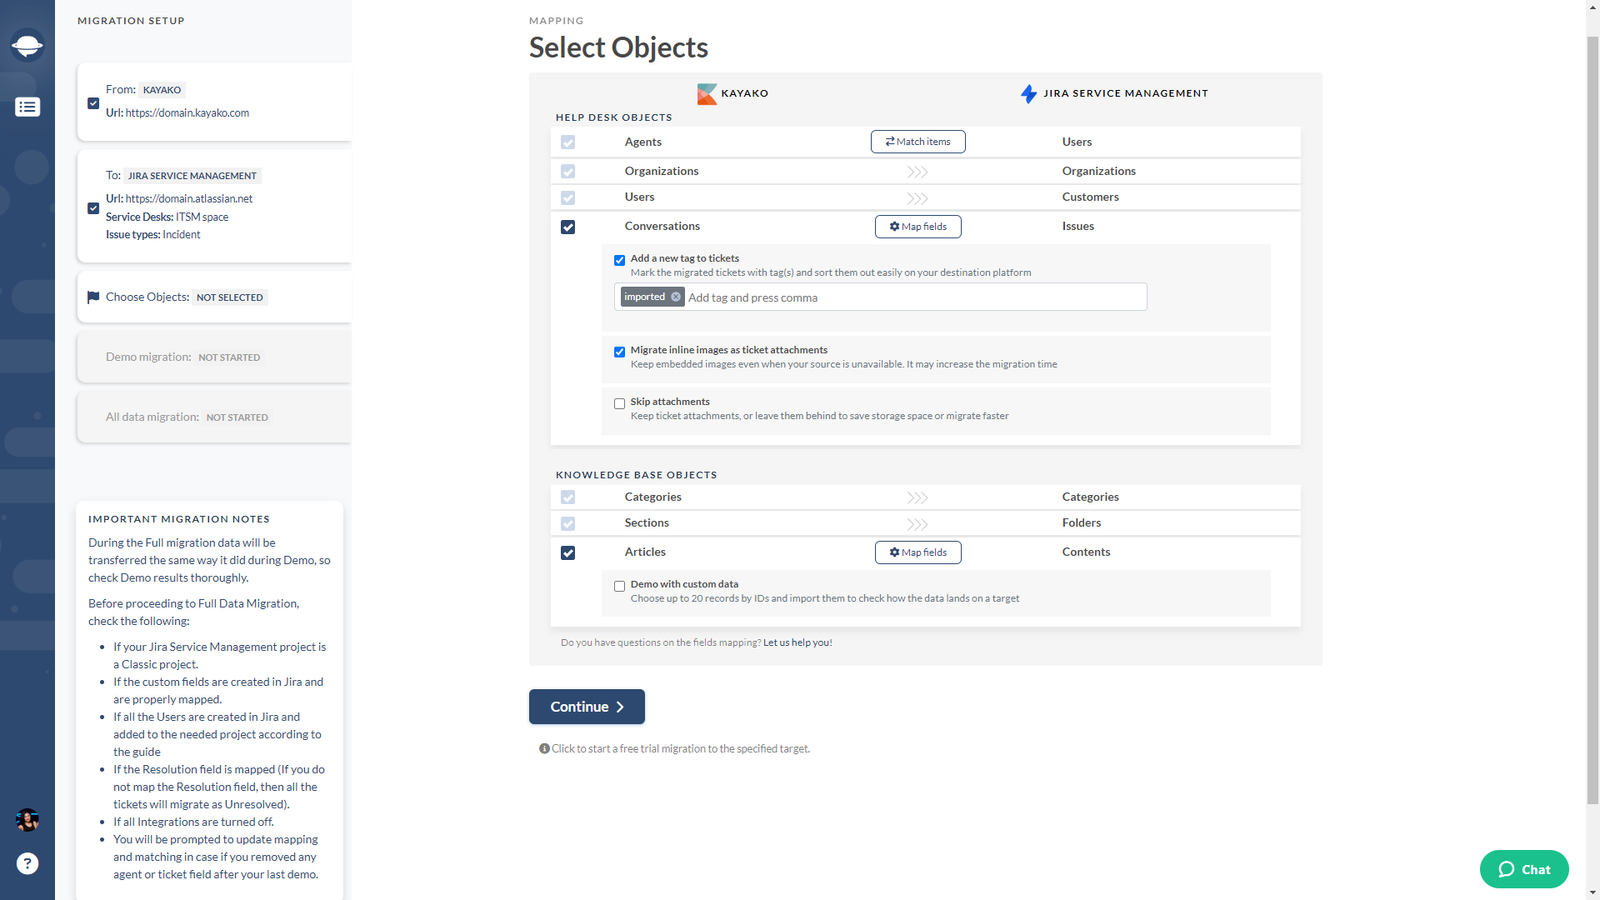Viewport: 1600px width, 900px height.
Task: Open the Chat widget
Action: coord(1524,869)
